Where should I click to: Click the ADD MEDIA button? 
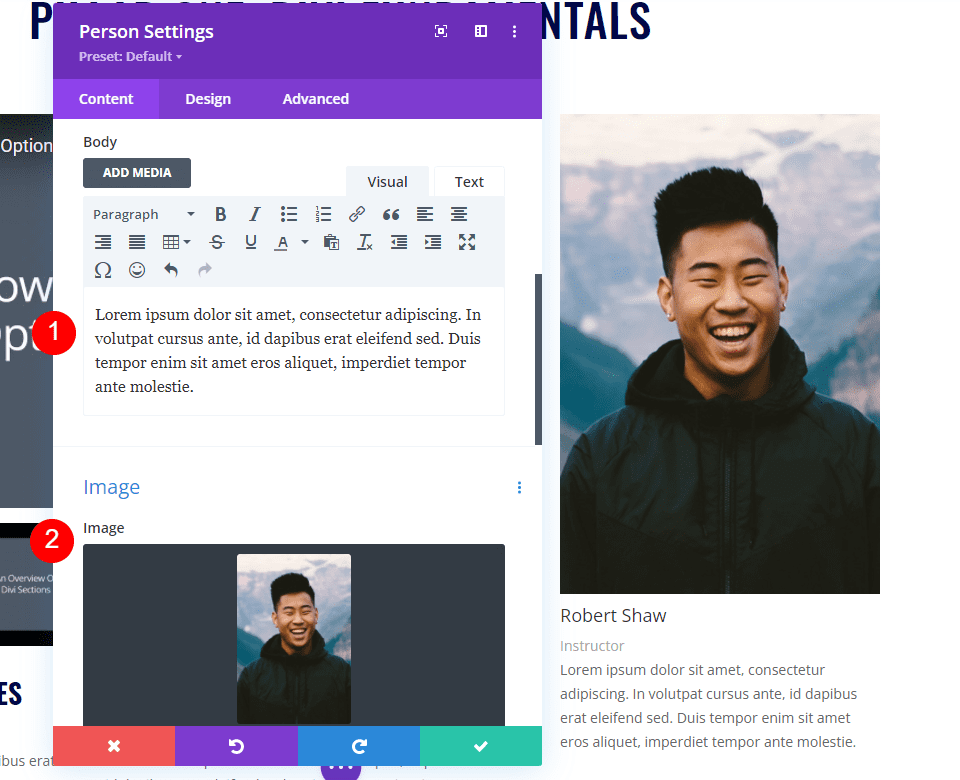136,172
